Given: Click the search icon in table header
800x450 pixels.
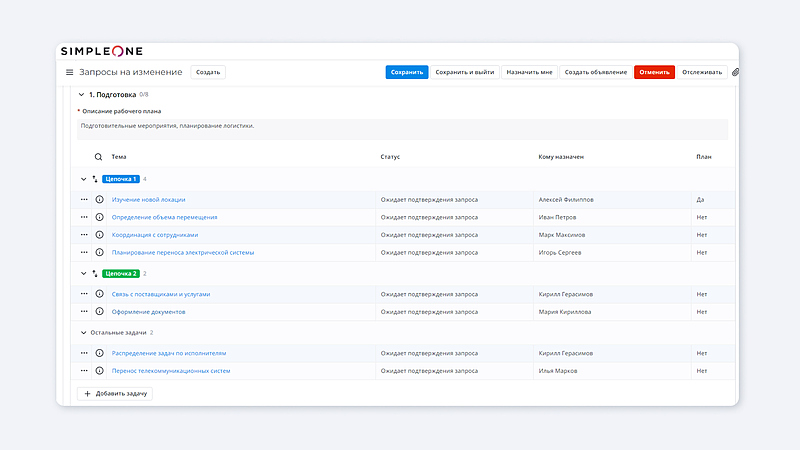Looking at the screenshot, I should [x=98, y=157].
